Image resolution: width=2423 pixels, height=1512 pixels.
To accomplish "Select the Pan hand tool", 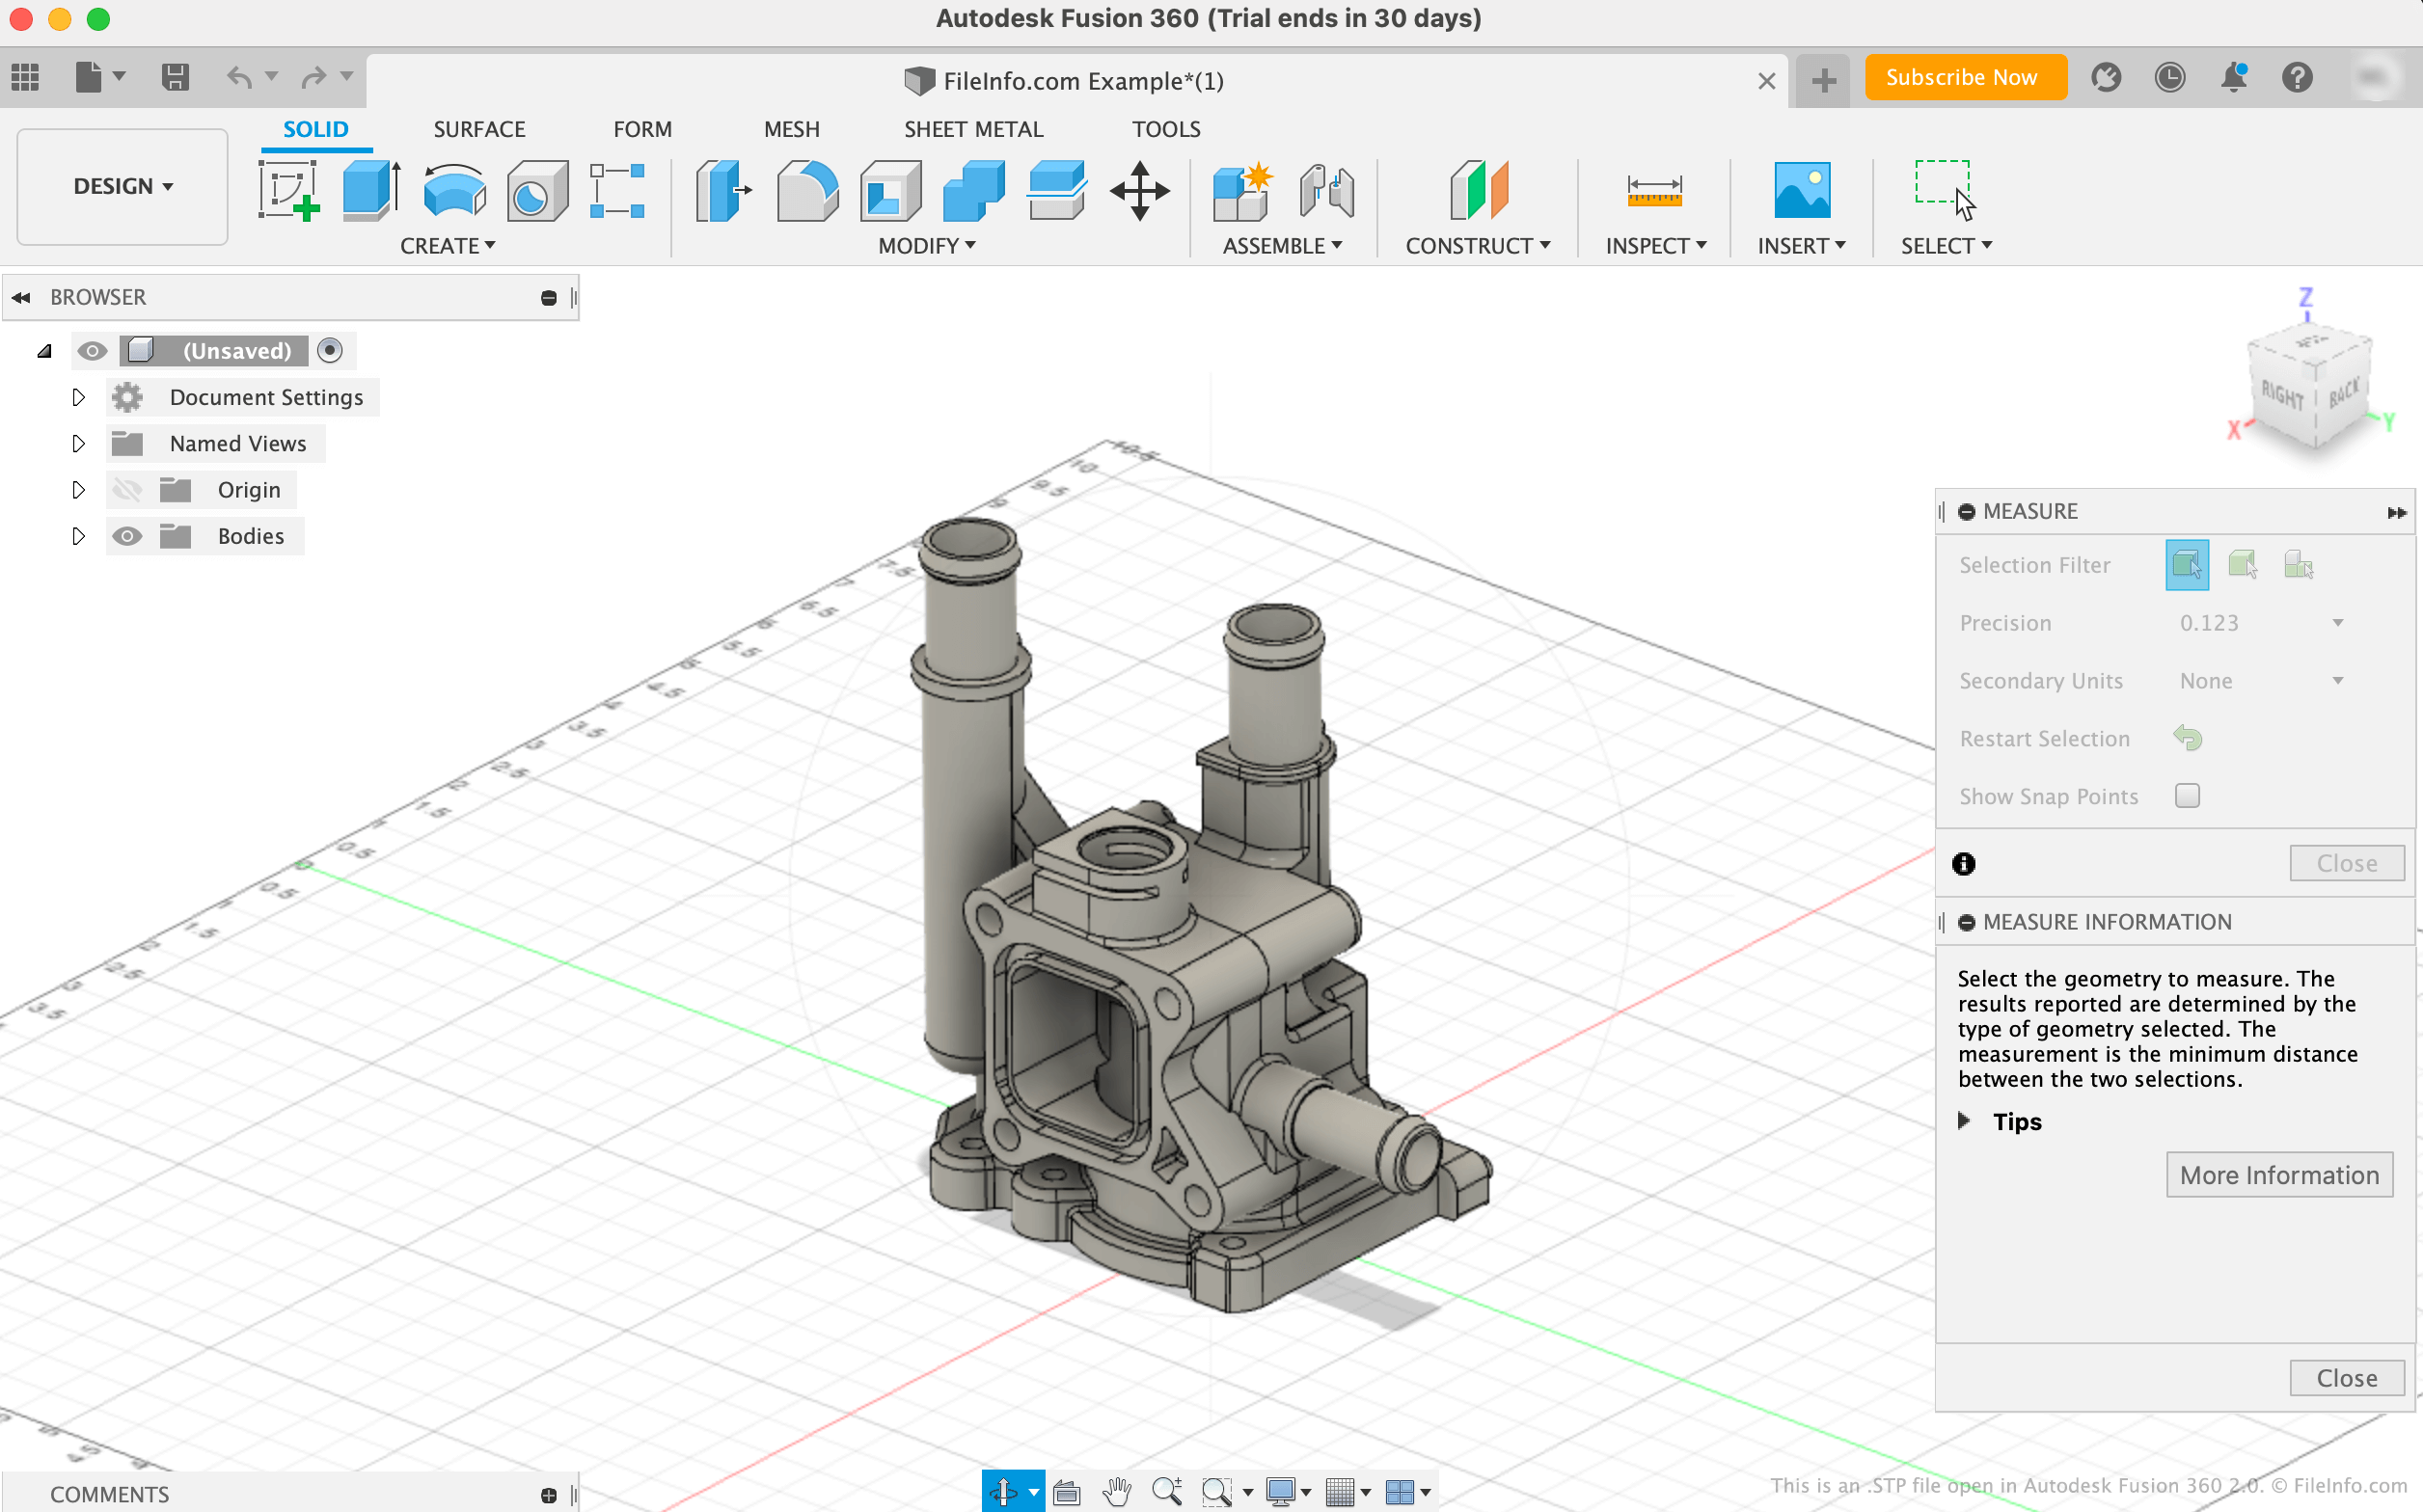I will click(x=1116, y=1492).
